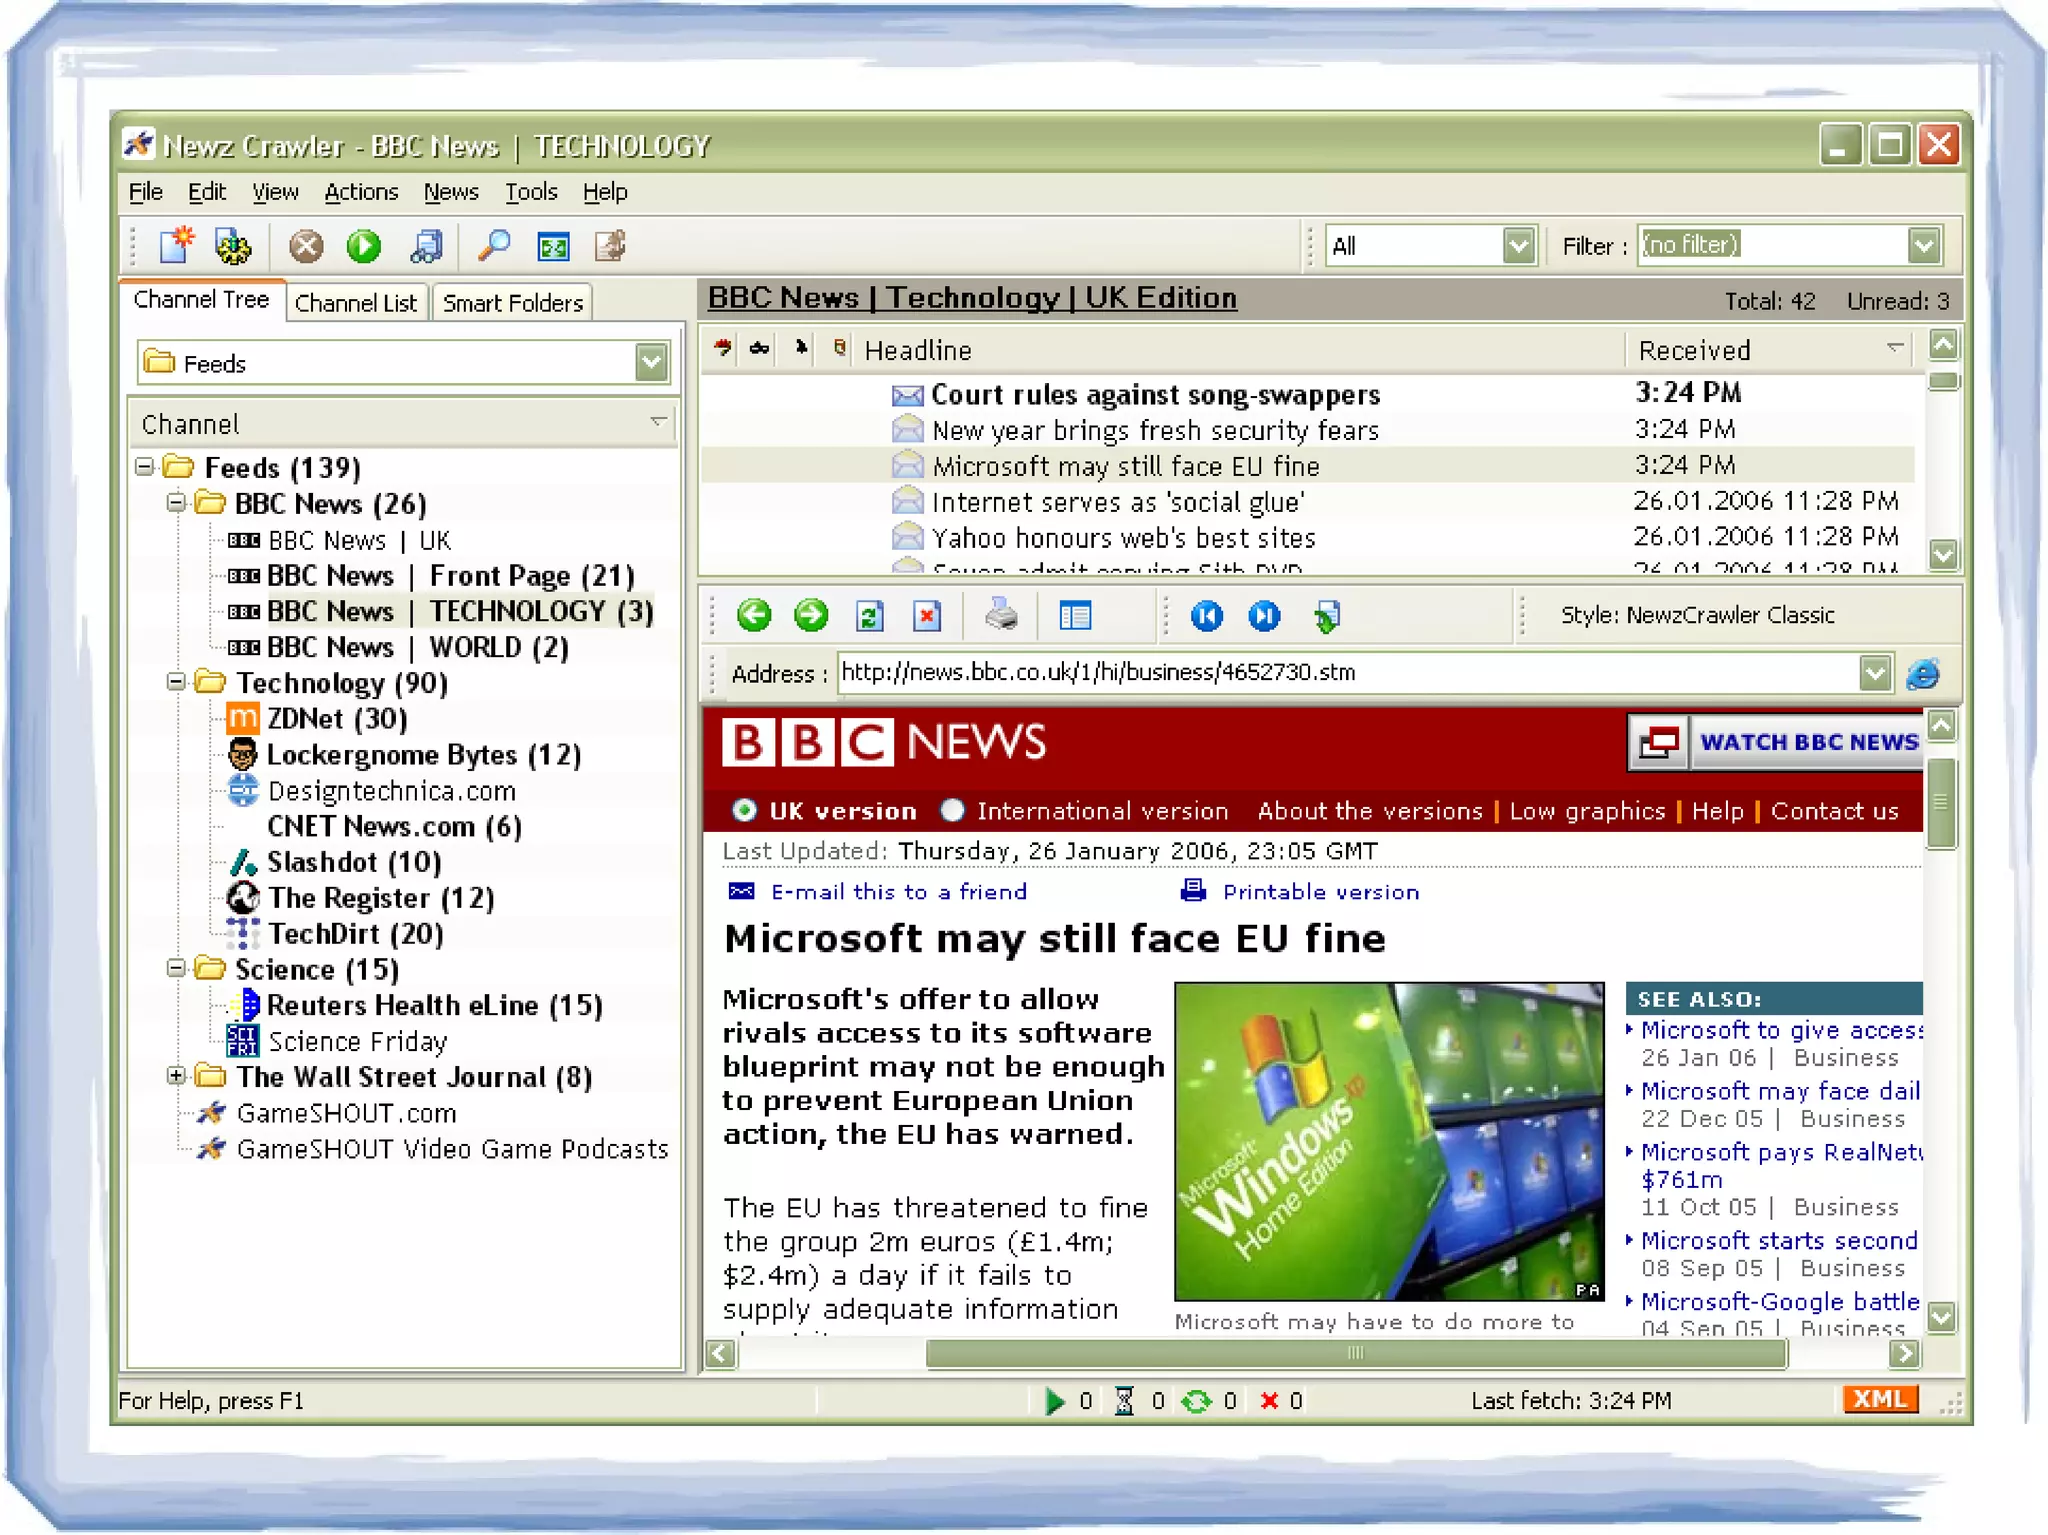2048x1535 pixels.
Task: Collapse the Technology (90) folder
Action: 175,682
